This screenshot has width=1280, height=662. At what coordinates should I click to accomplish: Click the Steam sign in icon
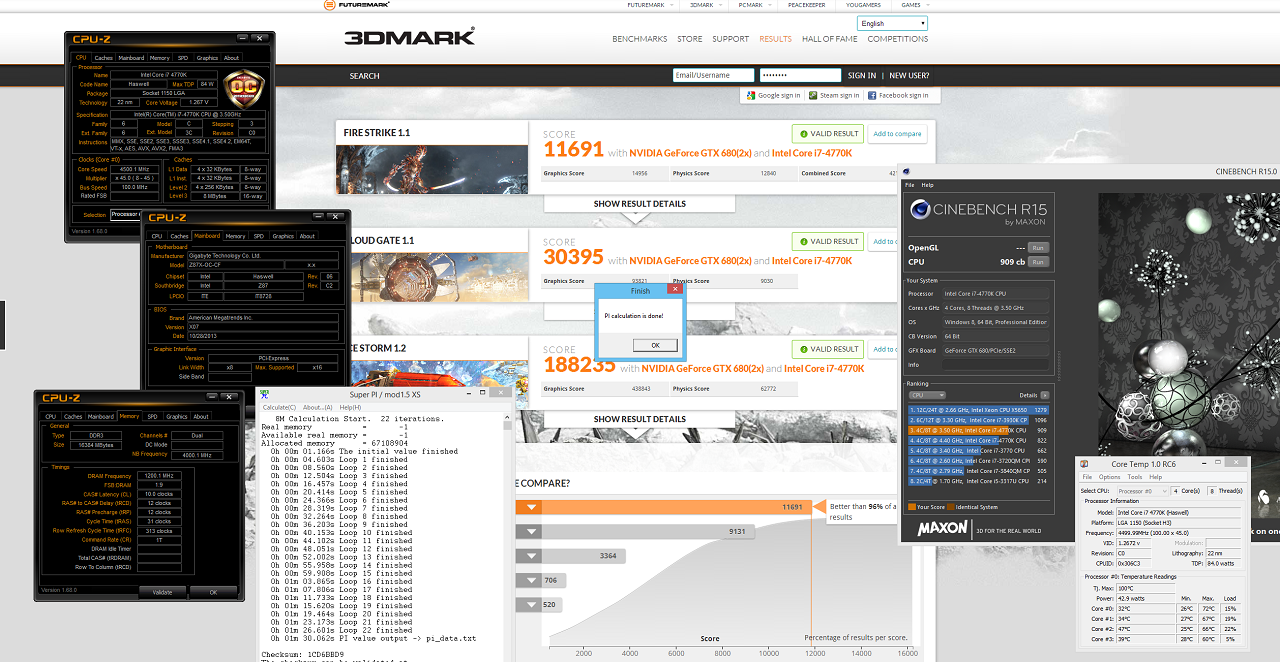click(x=814, y=95)
